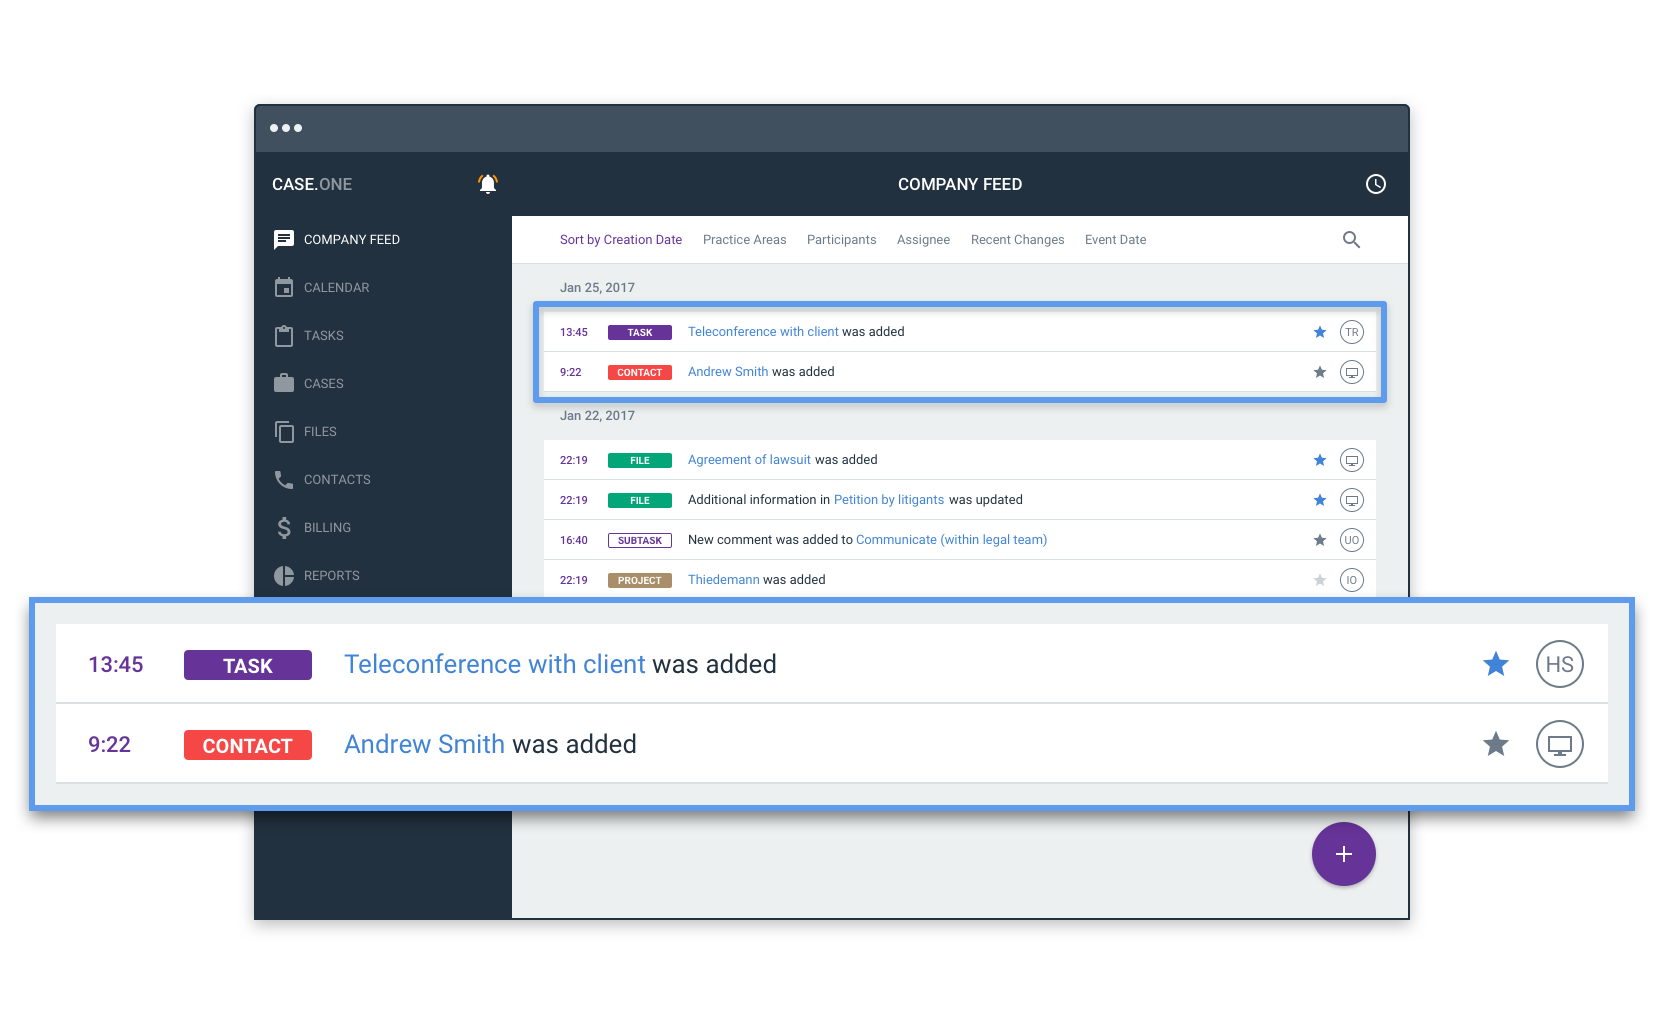Select Sort by Creation Date
Image resolution: width=1664 pixels, height=1024 pixels.
[x=620, y=240]
